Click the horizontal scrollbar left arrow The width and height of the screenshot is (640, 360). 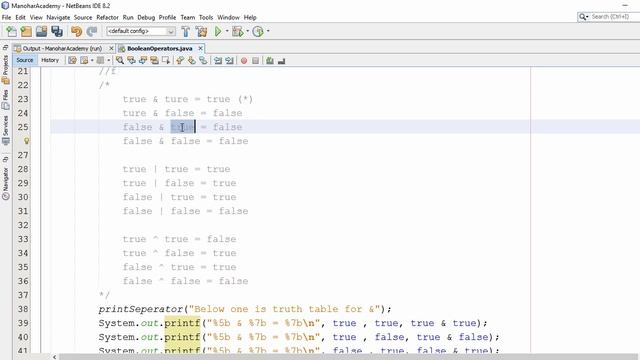(x=54, y=357)
